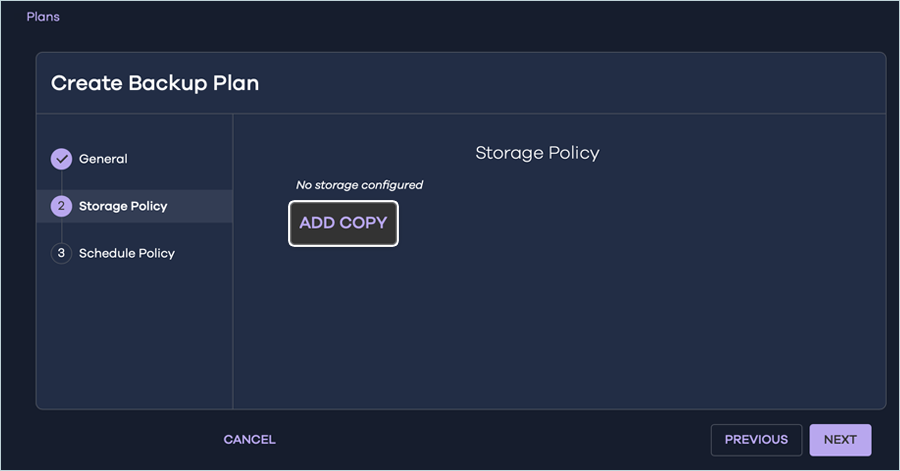This screenshot has width=900, height=471.
Task: Click the 'No storage configured' message
Action: click(x=359, y=185)
